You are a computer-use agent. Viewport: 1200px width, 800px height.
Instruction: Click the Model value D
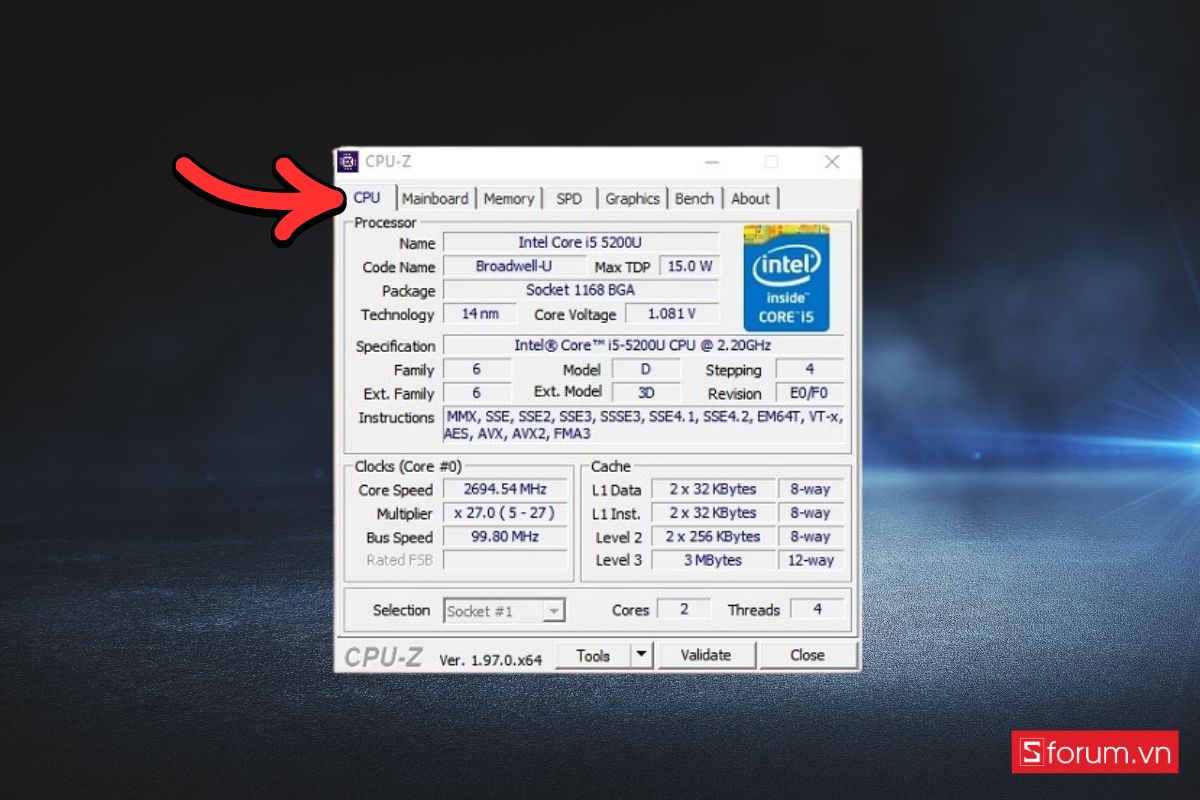point(646,370)
